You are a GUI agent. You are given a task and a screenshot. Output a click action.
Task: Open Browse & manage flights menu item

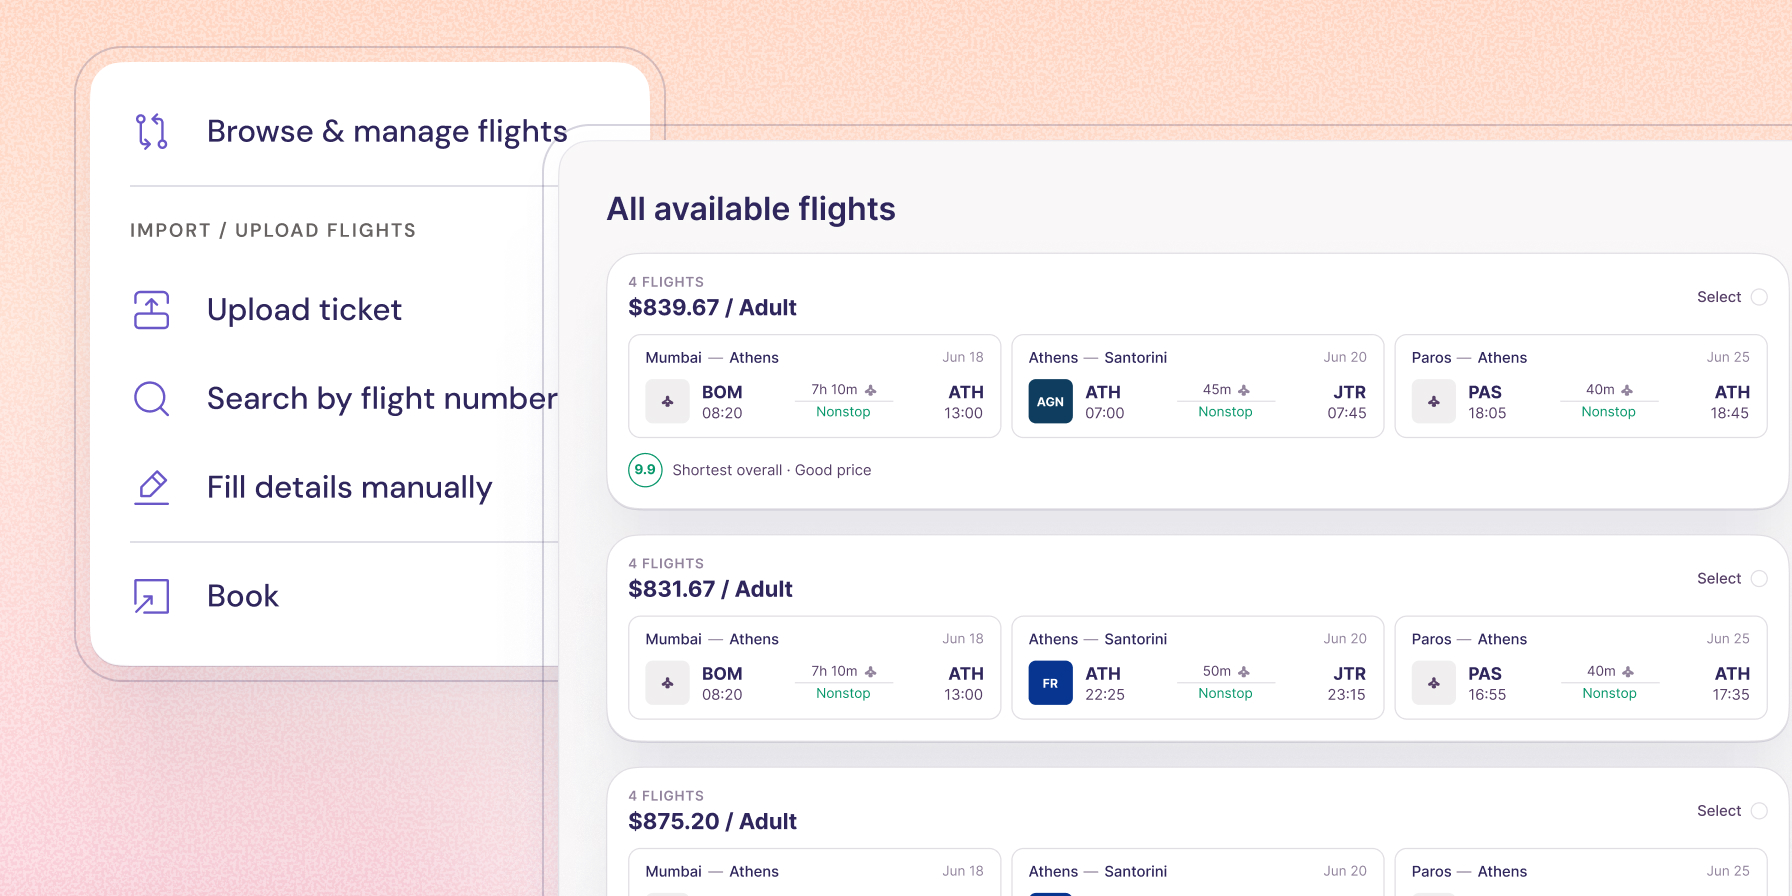(x=350, y=131)
